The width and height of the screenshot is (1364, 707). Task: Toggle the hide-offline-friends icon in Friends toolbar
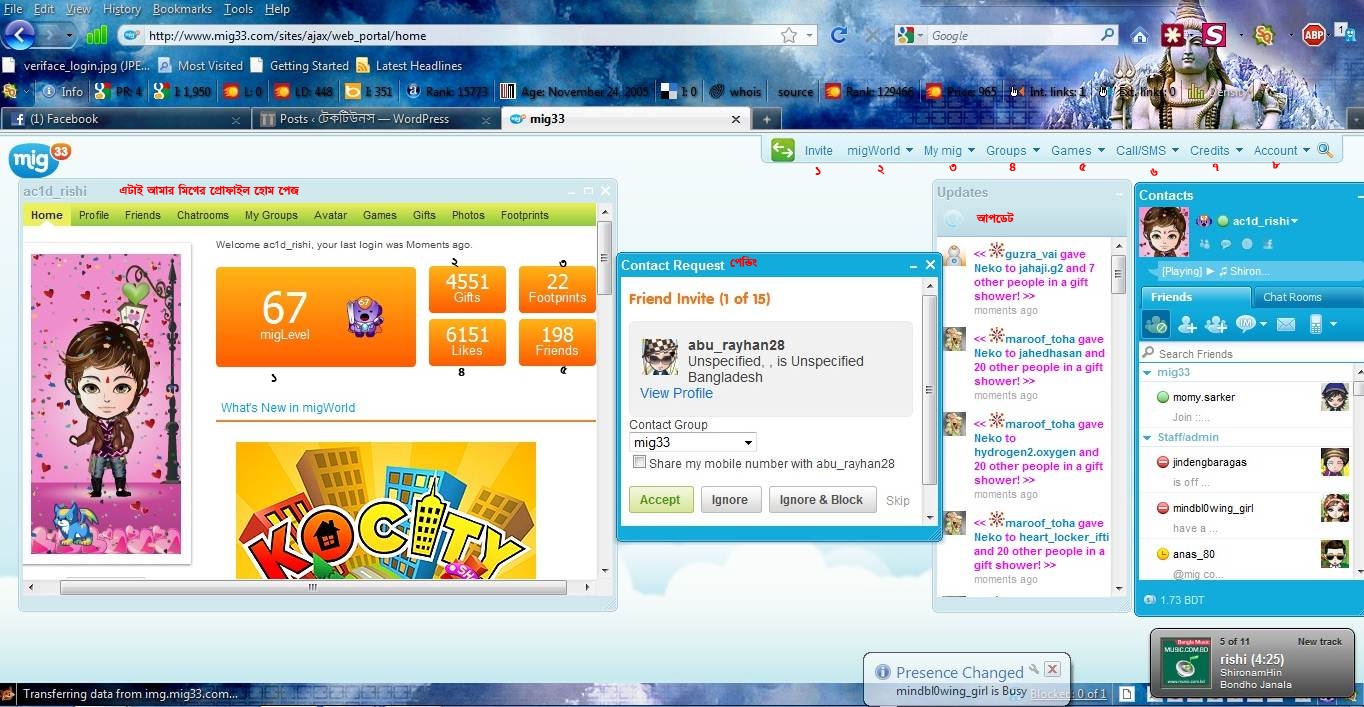pos(1156,324)
